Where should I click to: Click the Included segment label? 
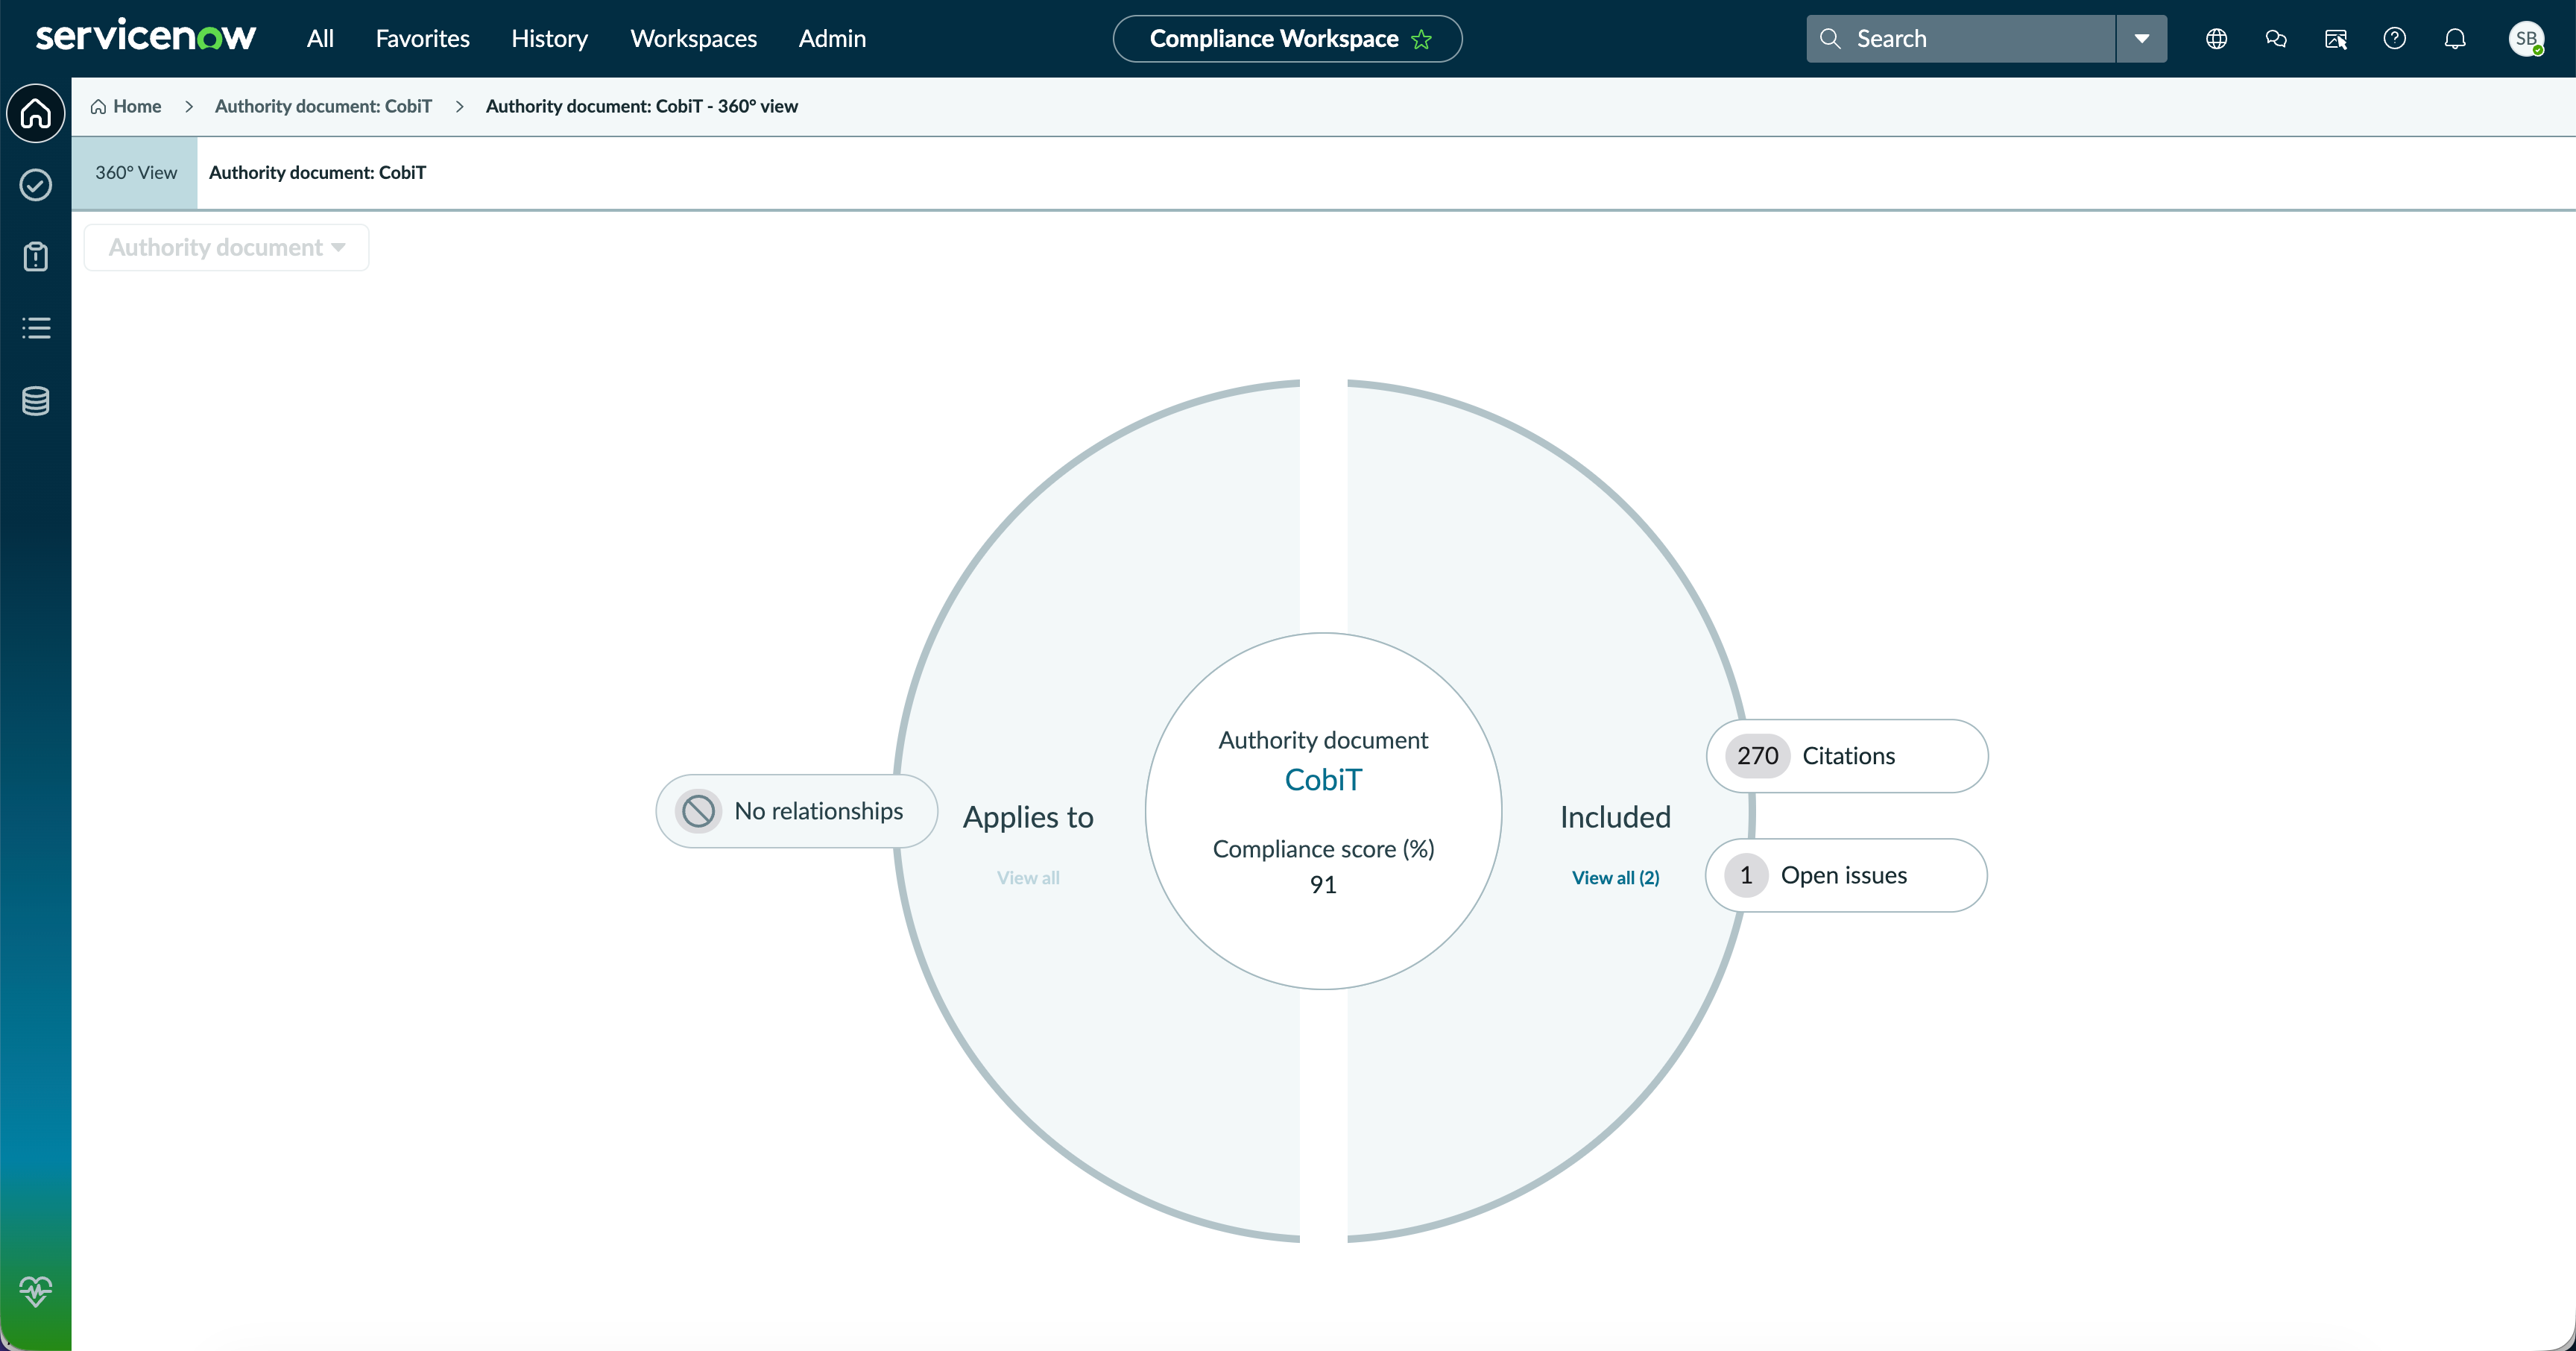1615,817
